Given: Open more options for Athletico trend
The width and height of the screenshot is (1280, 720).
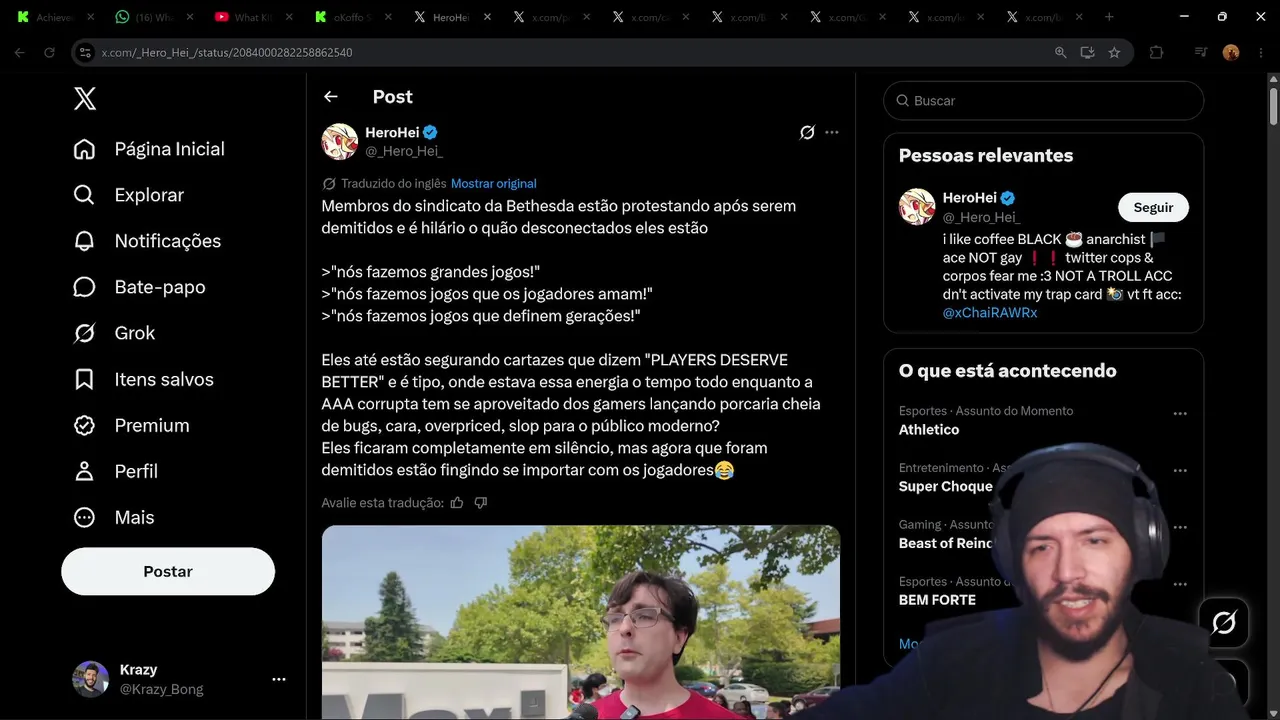Looking at the screenshot, I should tap(1180, 413).
